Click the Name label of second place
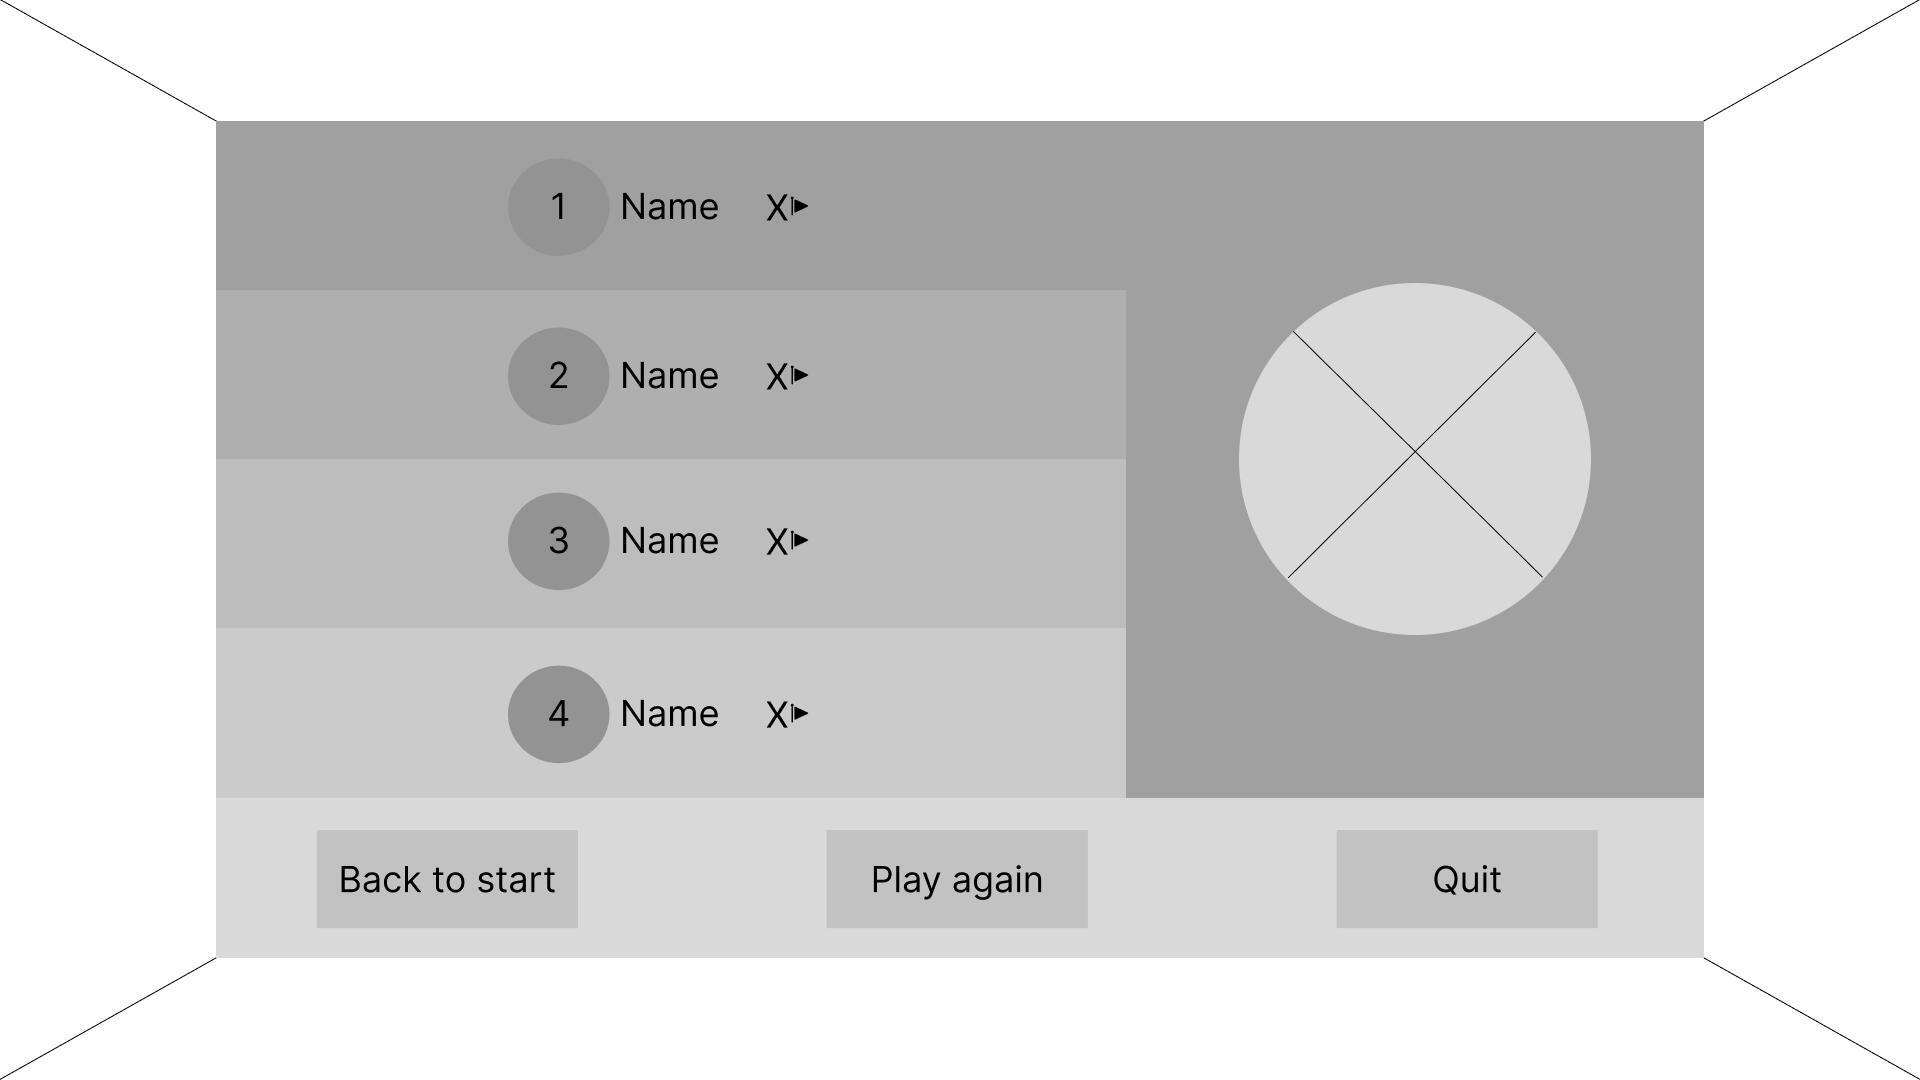Viewport: 1920px width, 1080px height. point(669,376)
